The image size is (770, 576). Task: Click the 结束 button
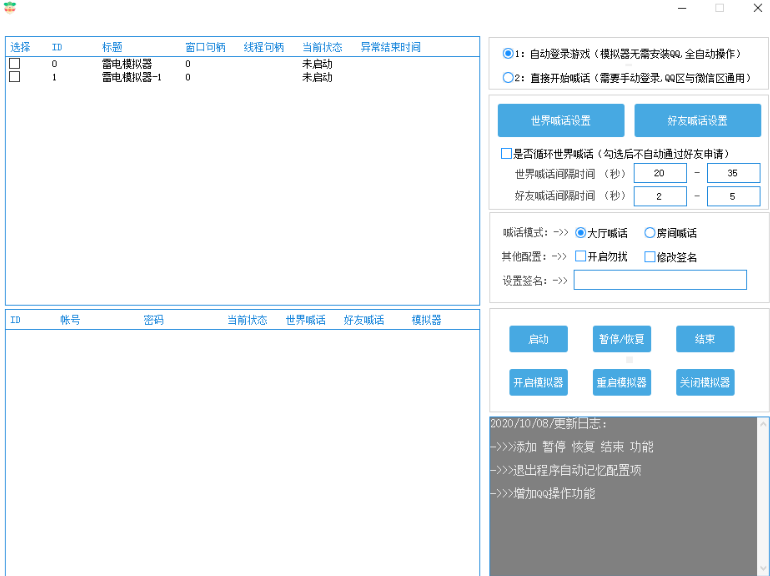tap(704, 339)
